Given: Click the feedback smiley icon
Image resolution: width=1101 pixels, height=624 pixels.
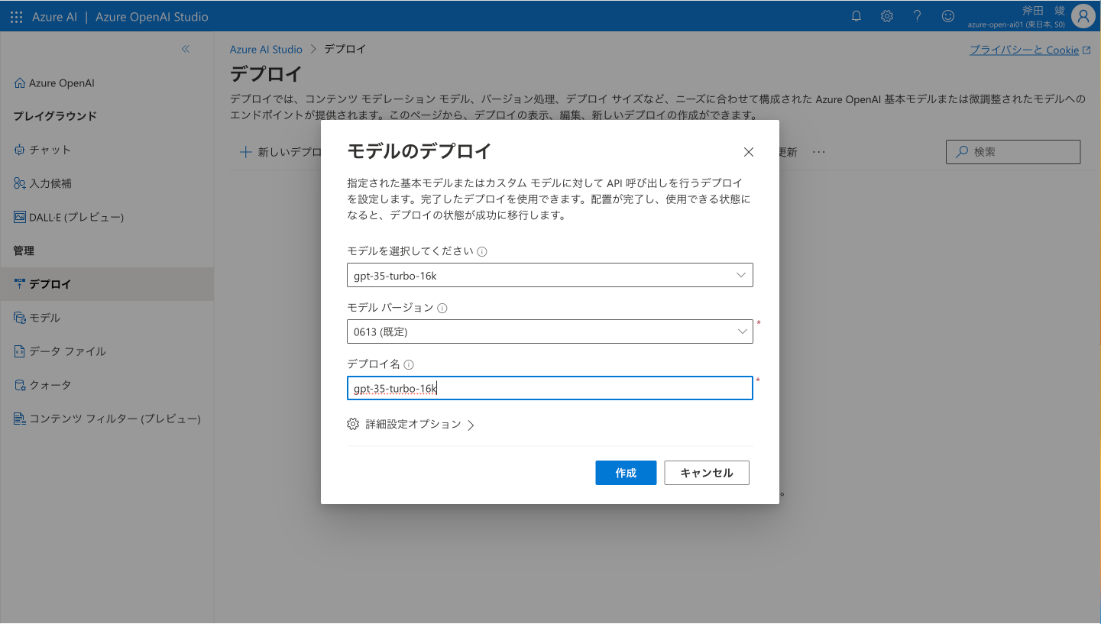Looking at the screenshot, I should coord(948,16).
